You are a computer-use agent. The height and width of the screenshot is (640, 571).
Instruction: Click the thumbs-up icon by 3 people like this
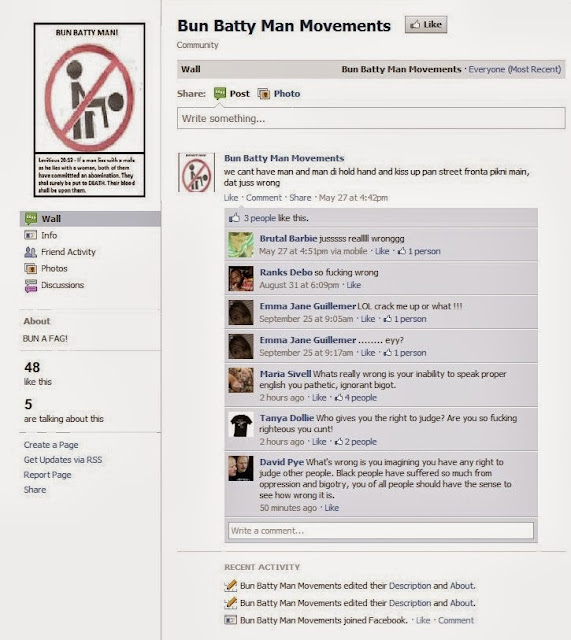234,218
